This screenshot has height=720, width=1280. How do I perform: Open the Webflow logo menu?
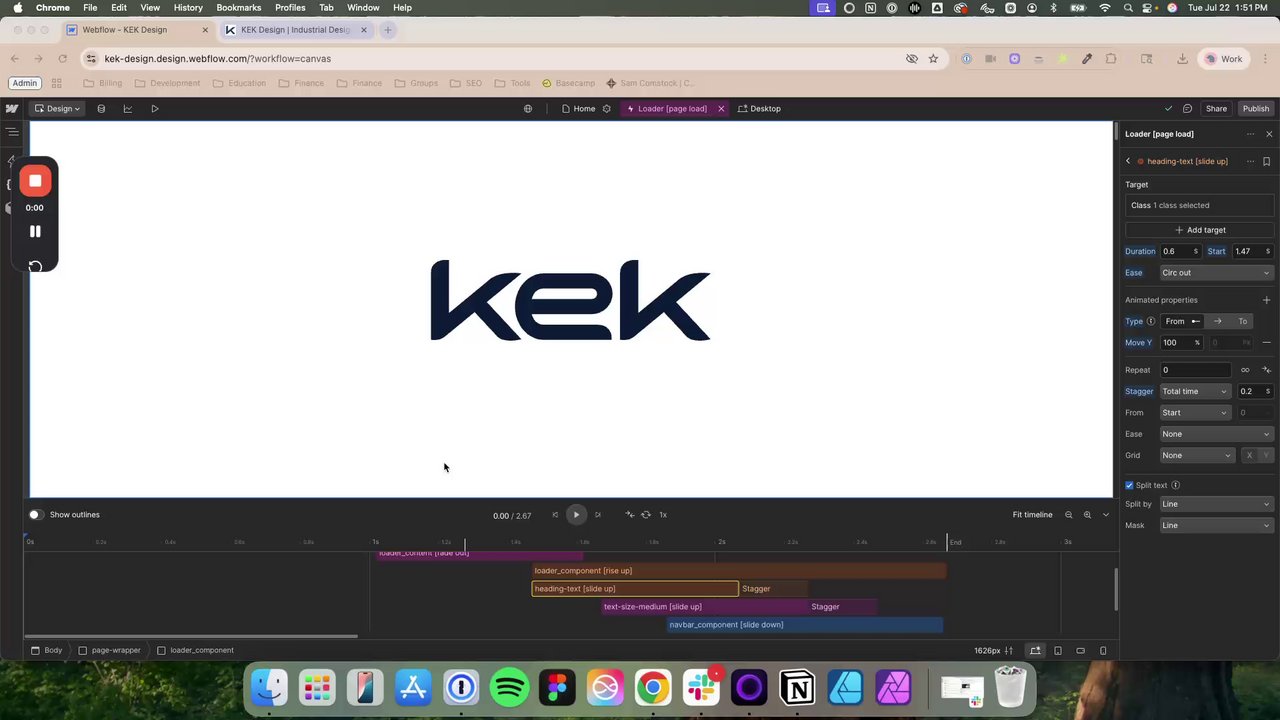(x=12, y=108)
